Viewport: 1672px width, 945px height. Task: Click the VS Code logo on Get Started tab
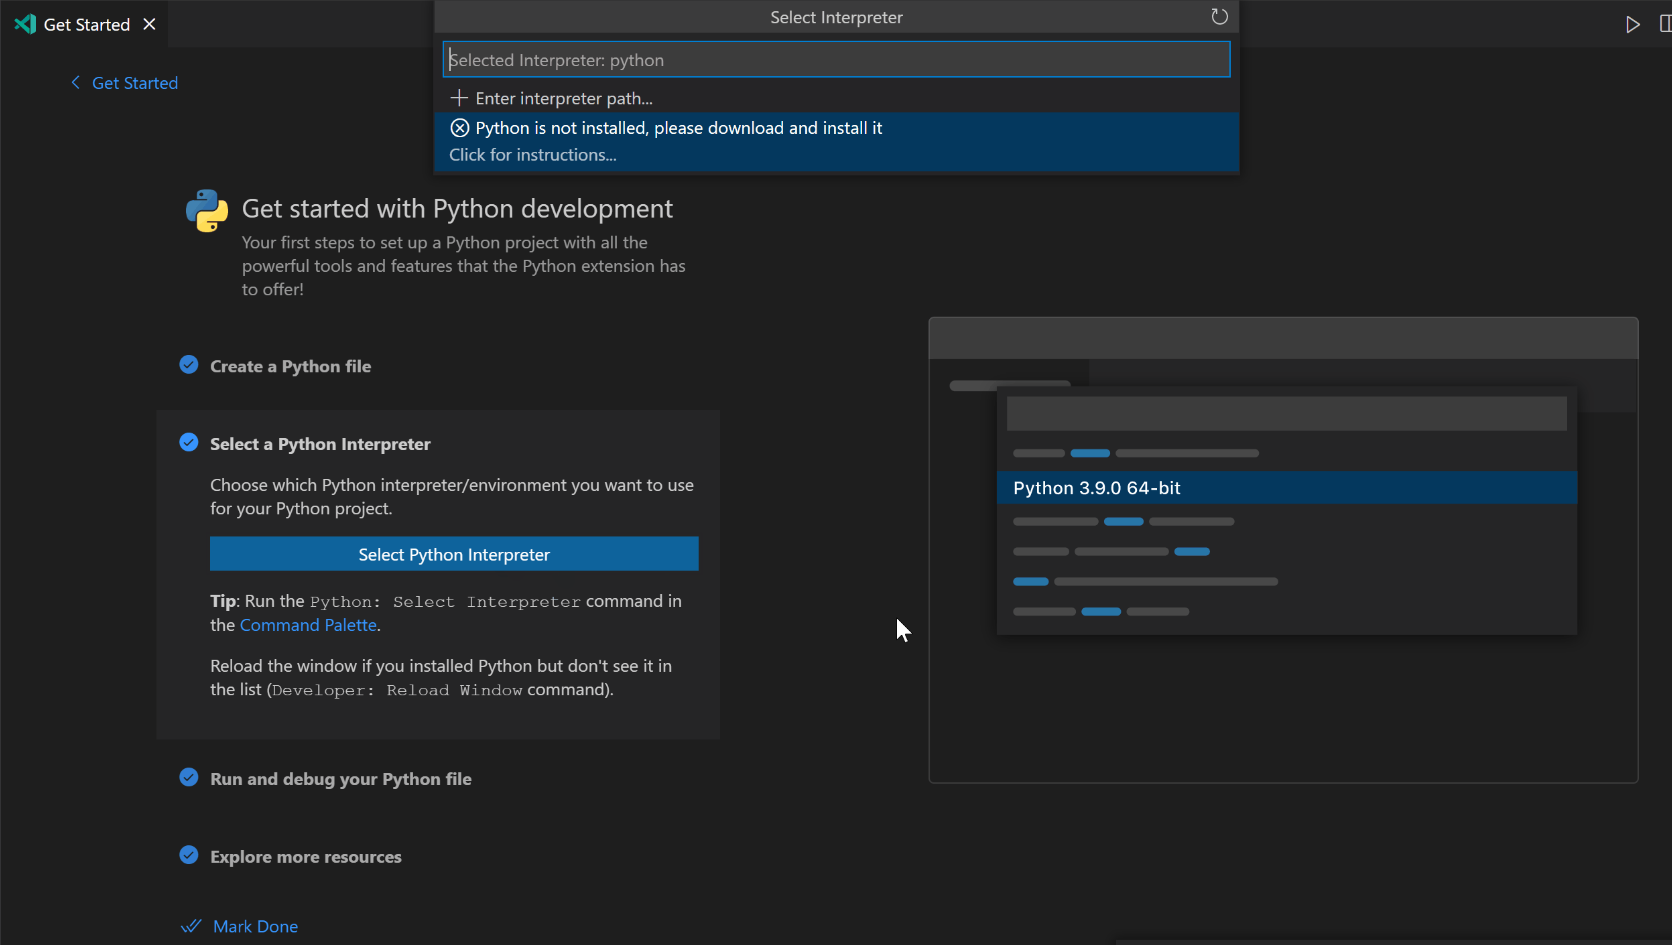pyautogui.click(x=25, y=24)
